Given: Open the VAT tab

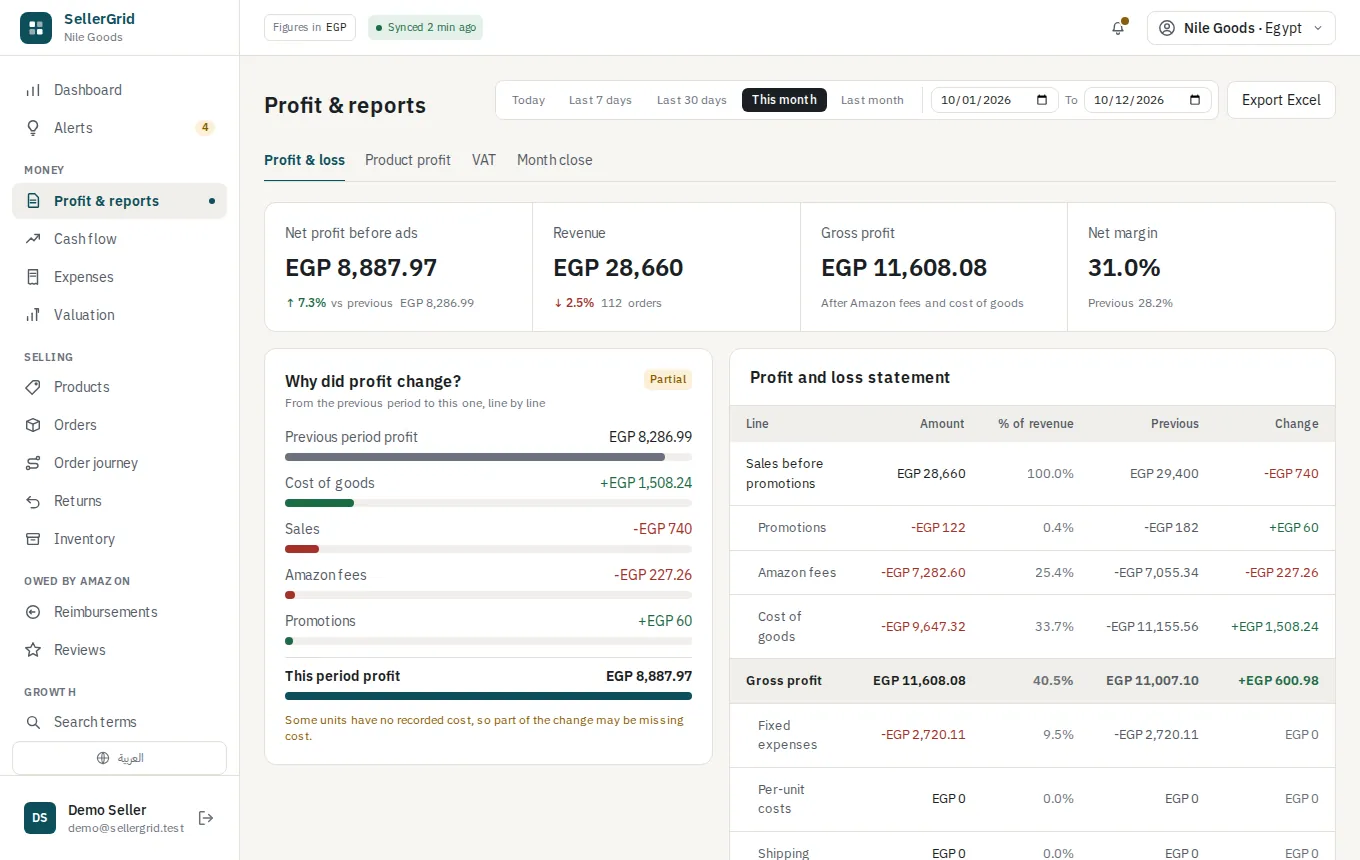Looking at the screenshot, I should (484, 160).
